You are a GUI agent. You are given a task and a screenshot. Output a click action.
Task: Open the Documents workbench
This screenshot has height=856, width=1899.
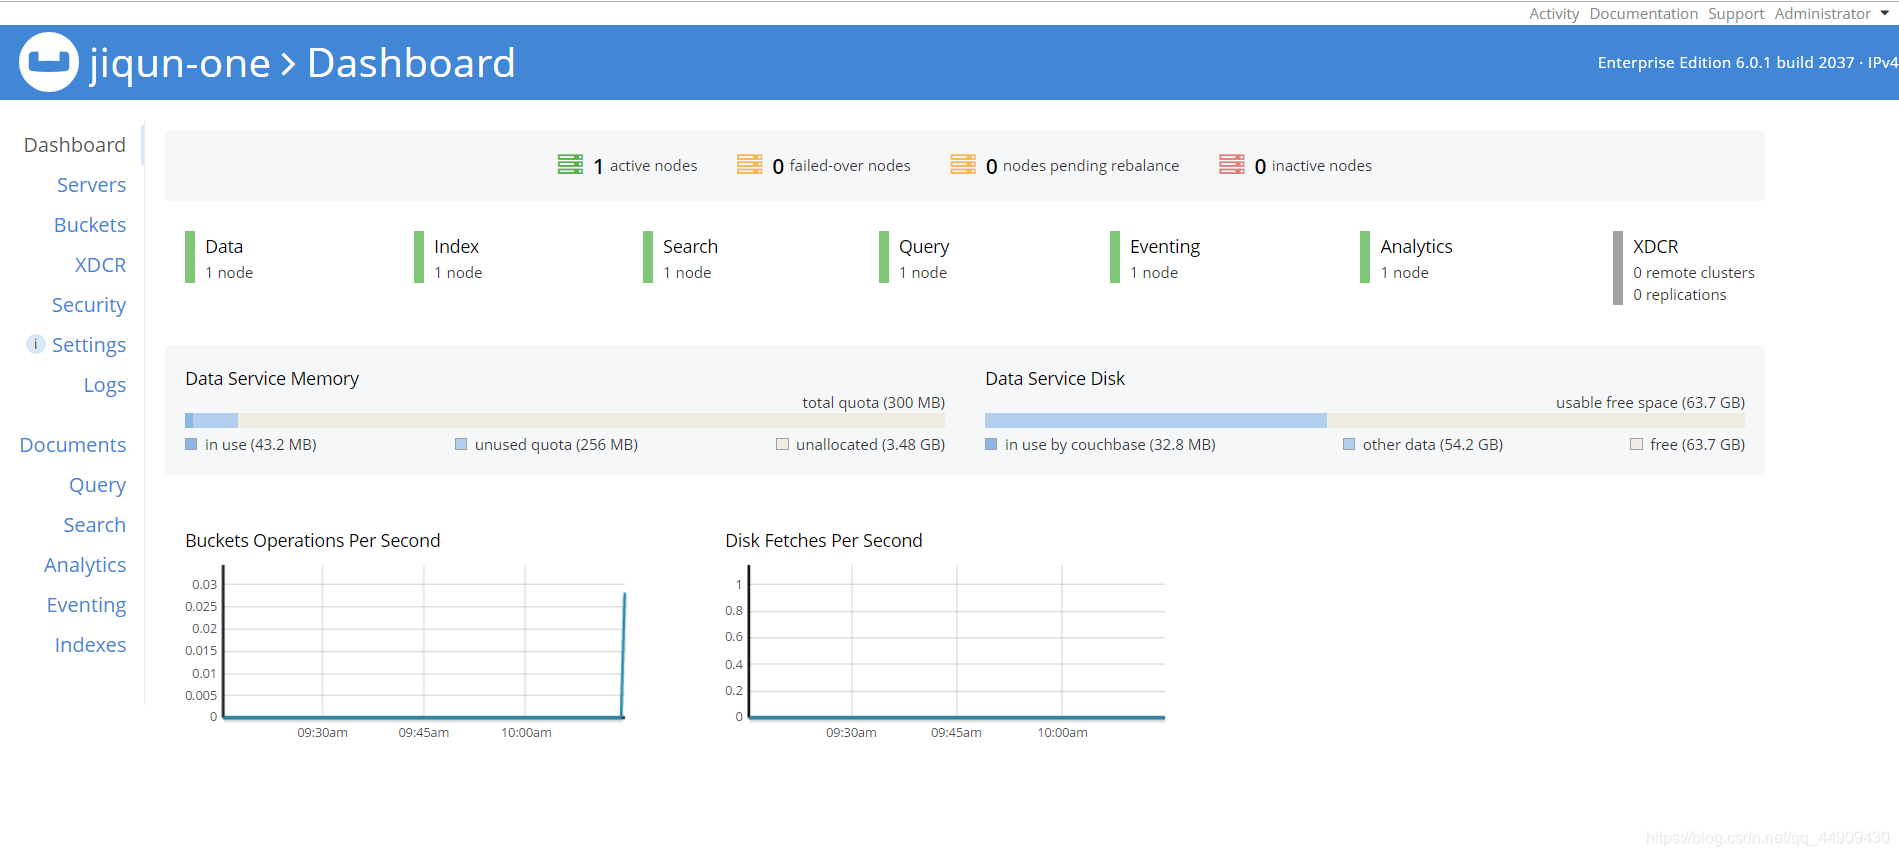click(x=73, y=445)
